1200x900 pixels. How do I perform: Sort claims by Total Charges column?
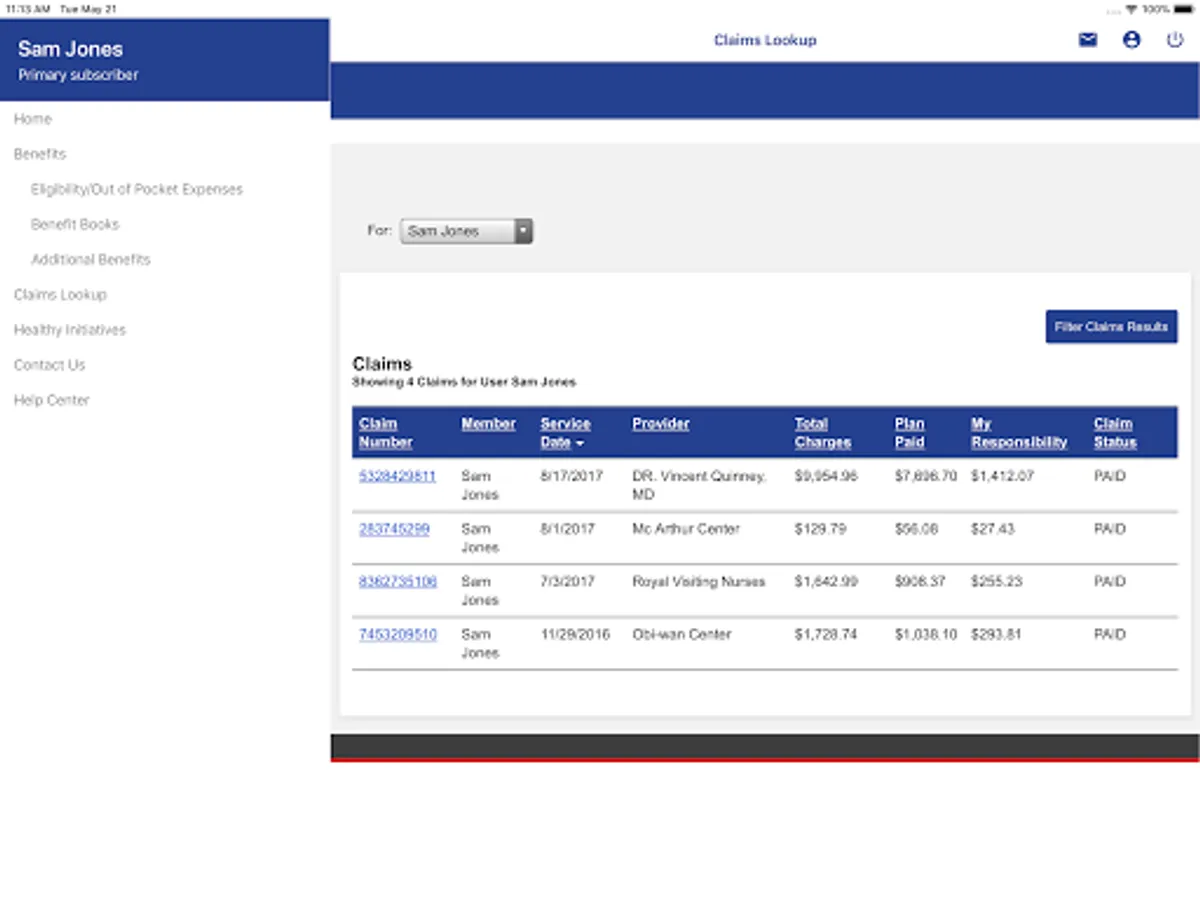(x=823, y=433)
